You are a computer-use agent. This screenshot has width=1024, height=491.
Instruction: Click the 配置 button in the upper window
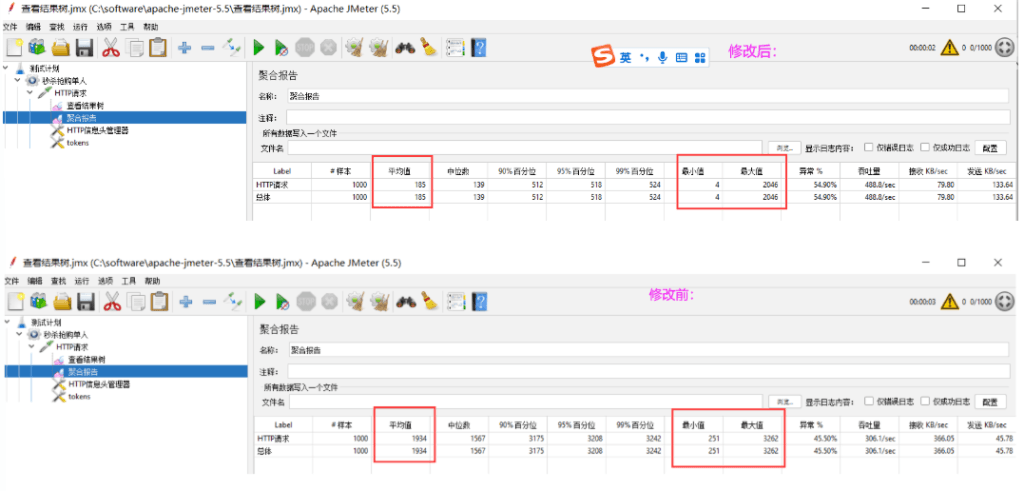(990, 148)
